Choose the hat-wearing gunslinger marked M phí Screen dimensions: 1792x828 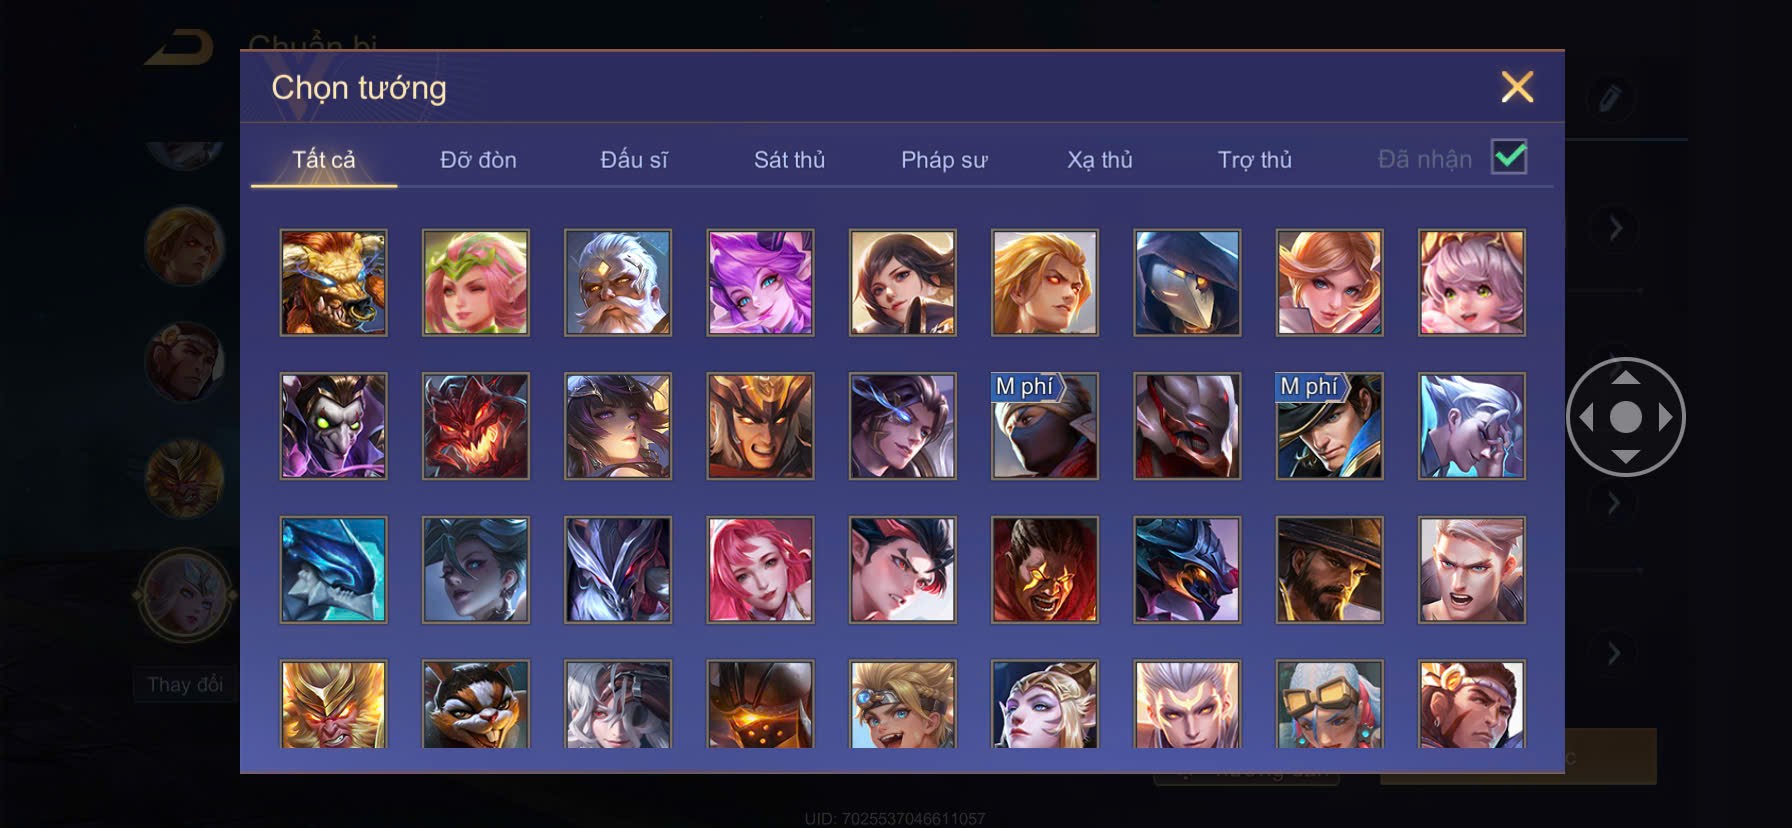click(1329, 426)
